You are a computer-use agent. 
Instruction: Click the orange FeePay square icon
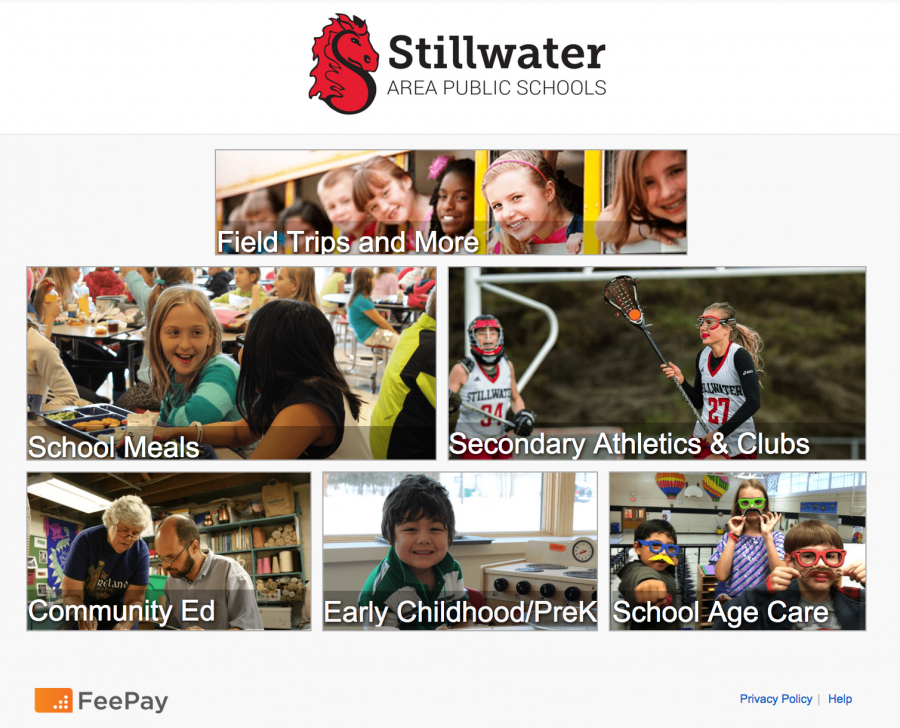tap(53, 700)
